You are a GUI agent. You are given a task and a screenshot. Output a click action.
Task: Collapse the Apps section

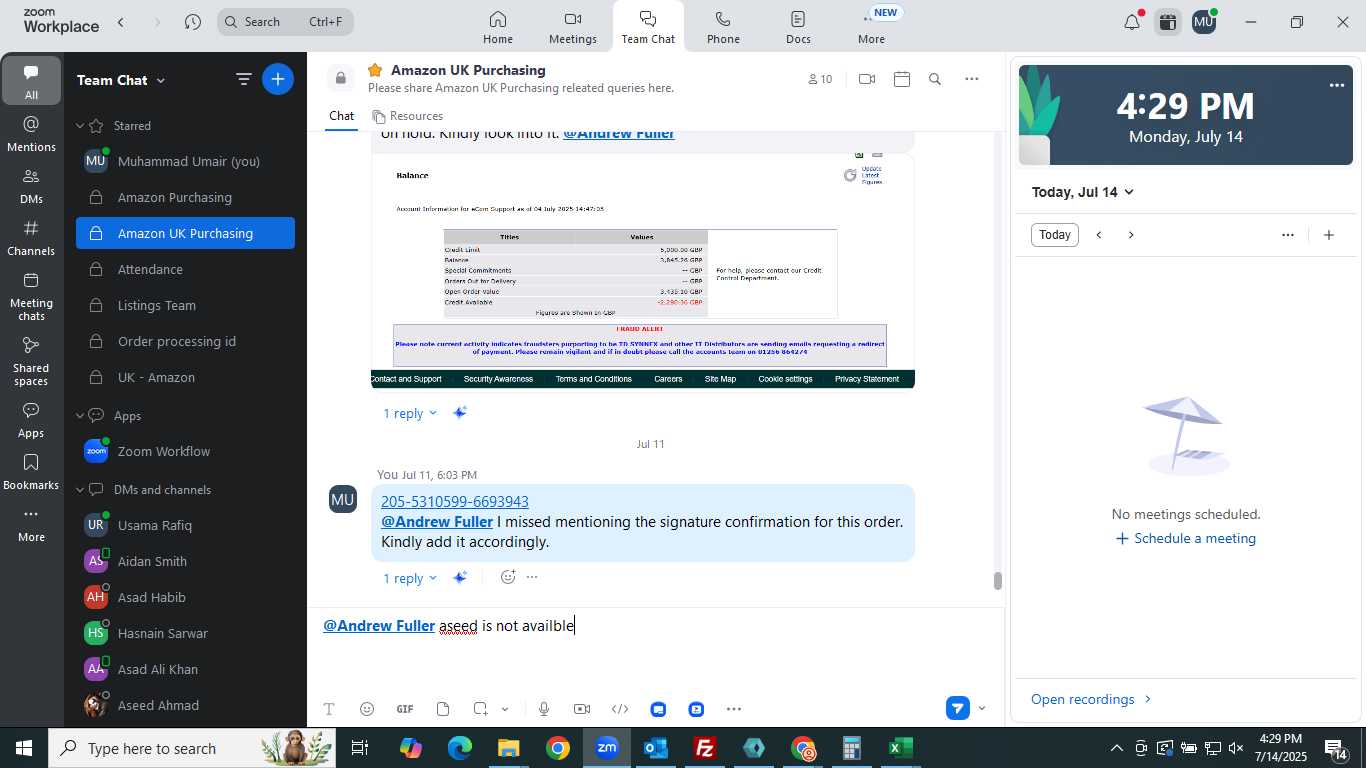pos(80,416)
